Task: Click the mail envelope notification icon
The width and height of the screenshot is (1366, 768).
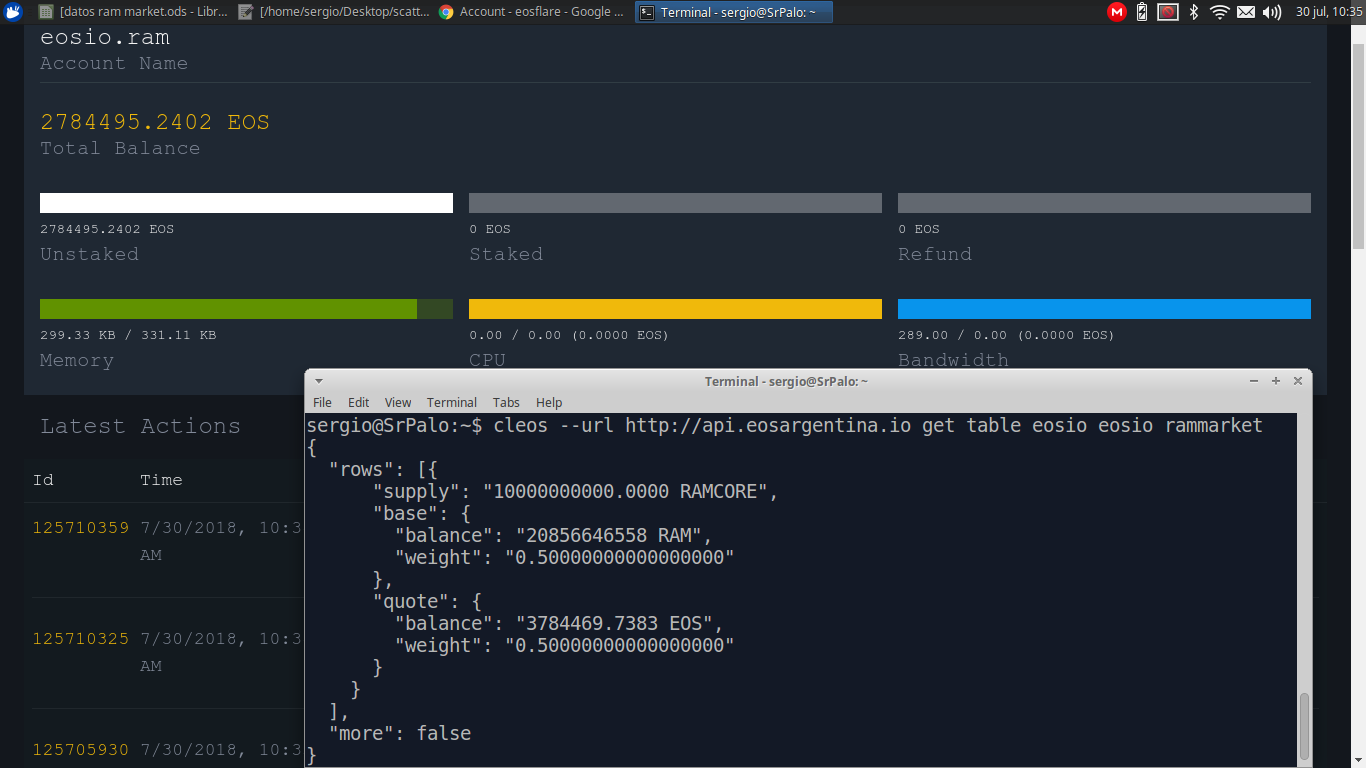Action: coord(1246,12)
